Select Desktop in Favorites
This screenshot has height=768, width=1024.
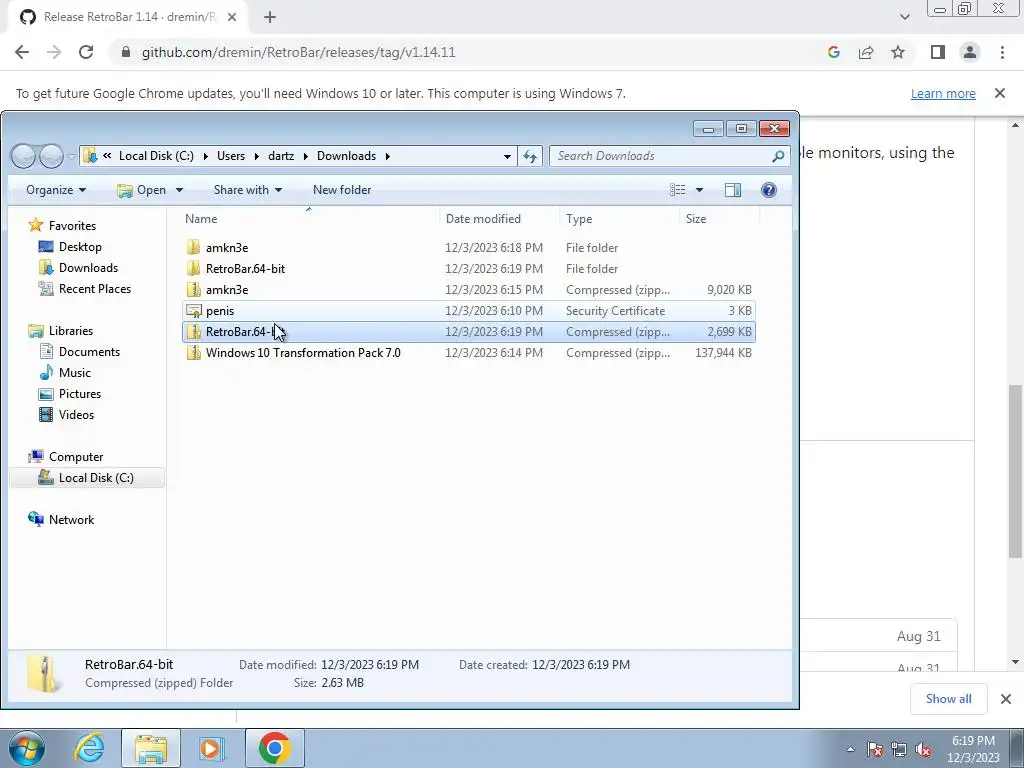[80, 247]
